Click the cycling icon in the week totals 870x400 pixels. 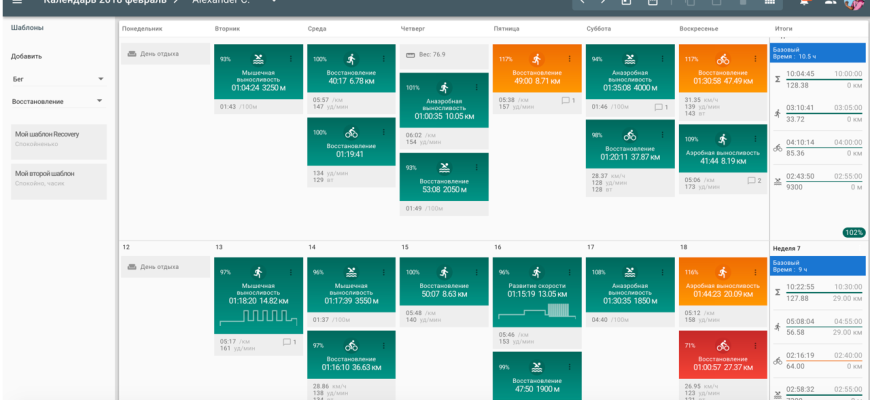[778, 148]
